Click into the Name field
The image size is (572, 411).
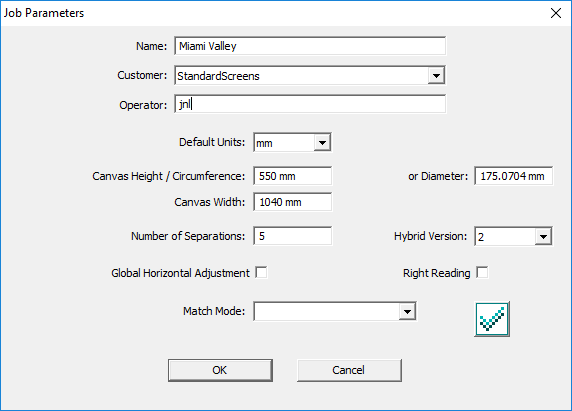click(x=310, y=46)
